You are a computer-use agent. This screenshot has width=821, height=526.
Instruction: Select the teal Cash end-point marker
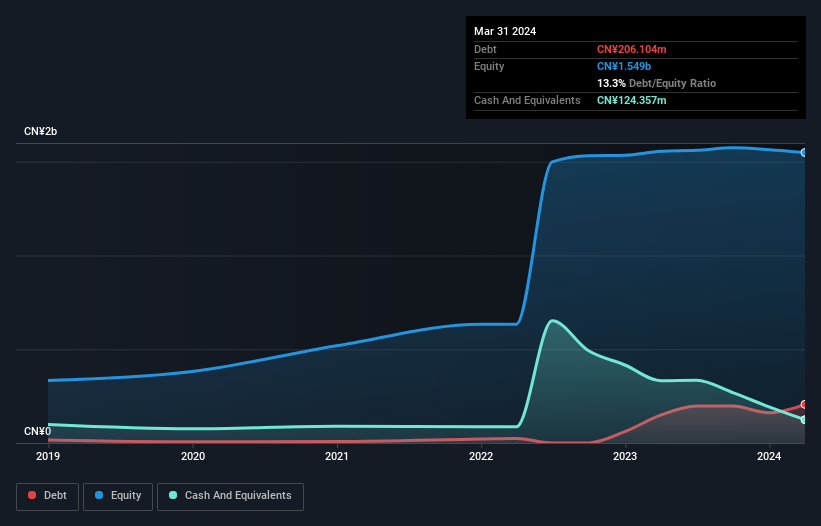(804, 420)
